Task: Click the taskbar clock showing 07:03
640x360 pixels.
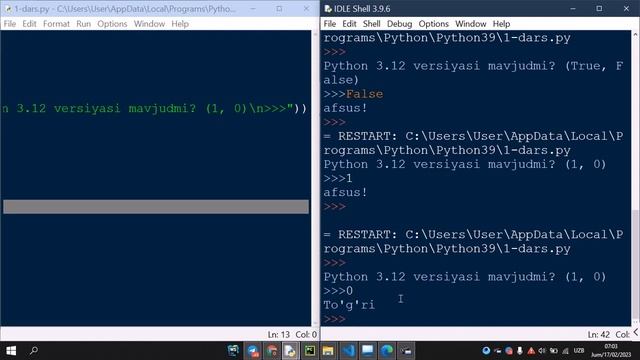Action: [611, 351]
